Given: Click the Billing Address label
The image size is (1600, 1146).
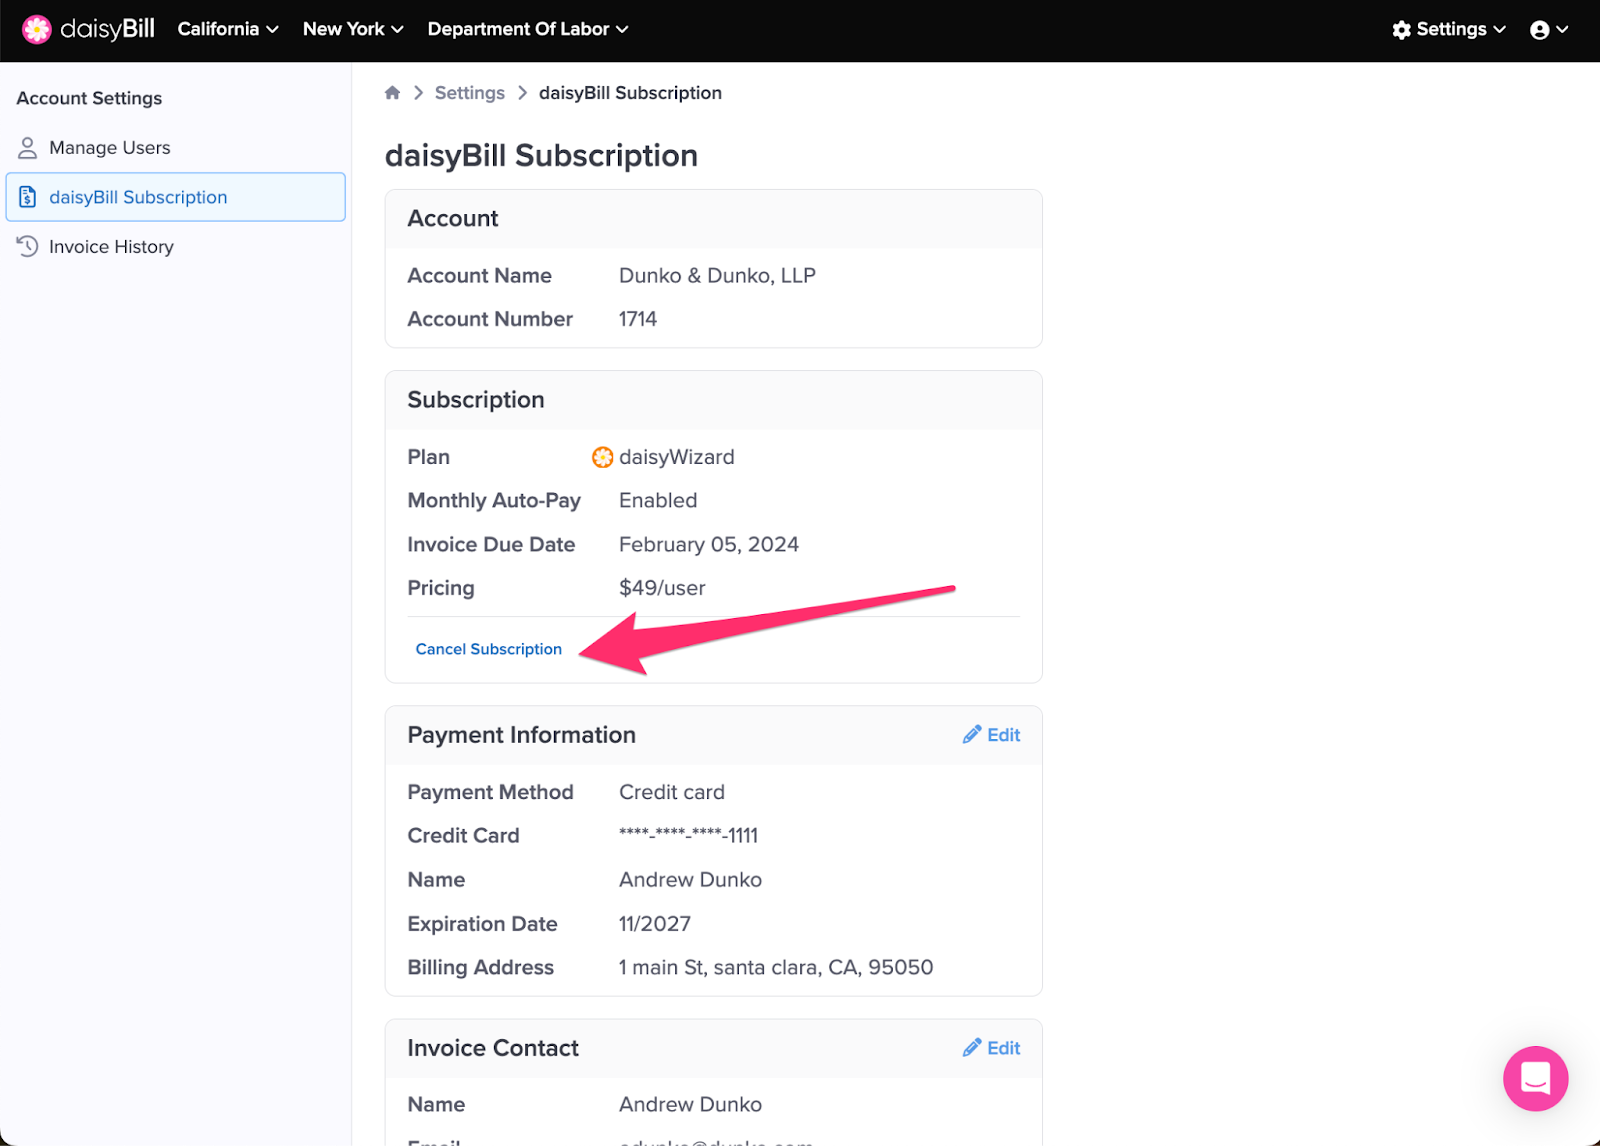Looking at the screenshot, I should [480, 968].
